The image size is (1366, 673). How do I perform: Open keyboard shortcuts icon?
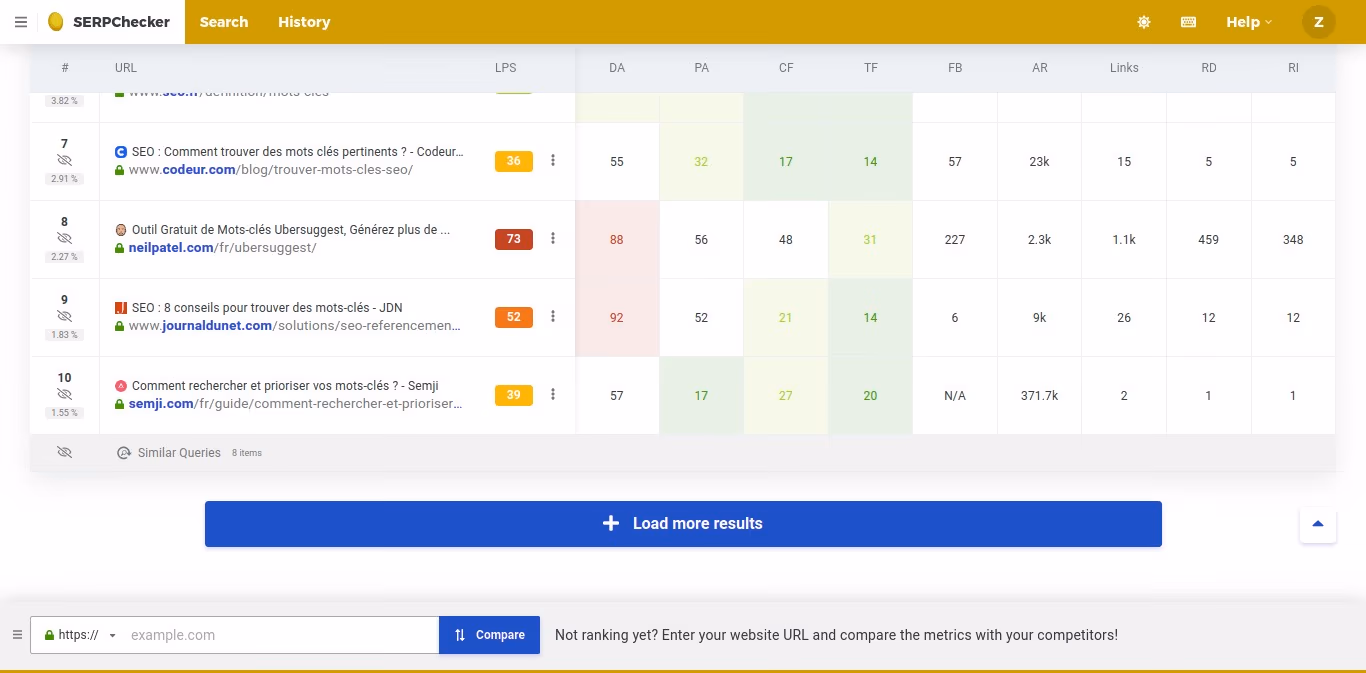click(x=1189, y=22)
